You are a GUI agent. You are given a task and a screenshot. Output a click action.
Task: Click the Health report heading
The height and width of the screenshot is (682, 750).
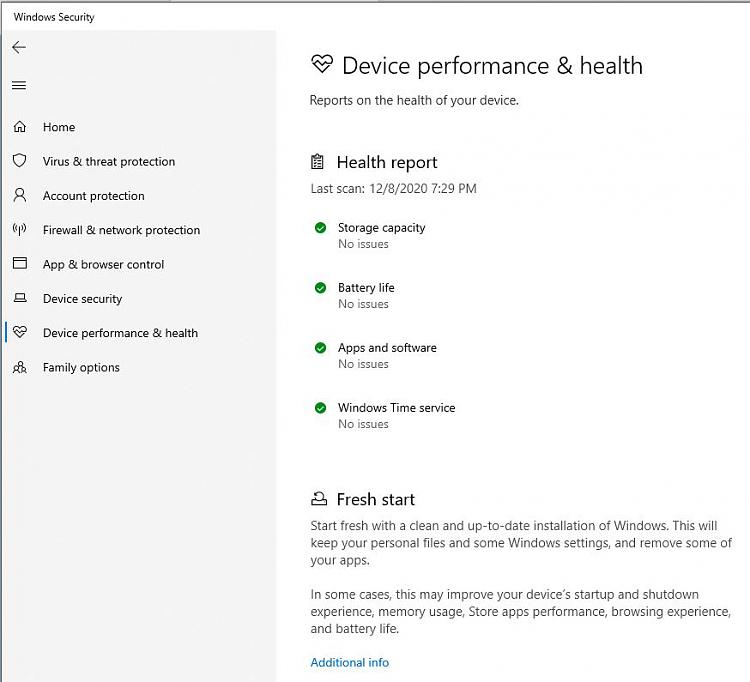[387, 163]
